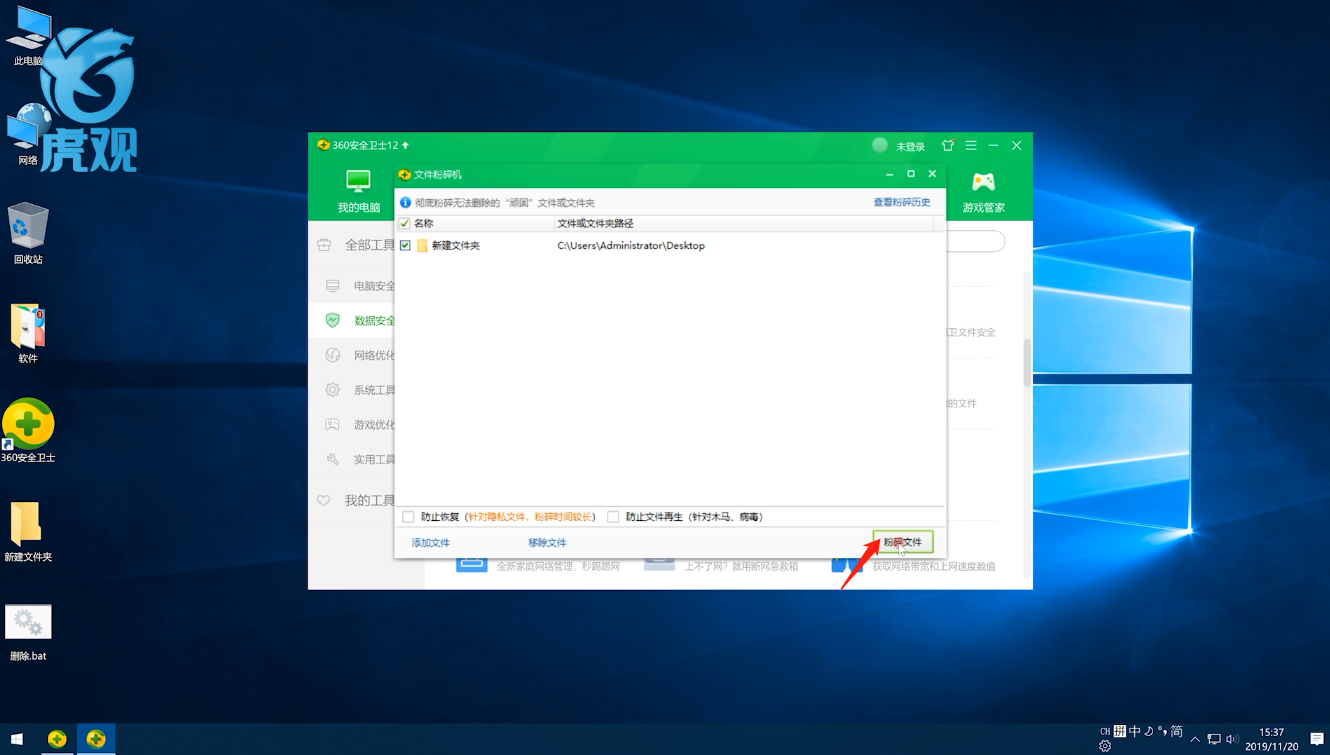Select 游戏优化 category in 360 sidebar
The height and width of the screenshot is (755, 1330).
click(352, 425)
